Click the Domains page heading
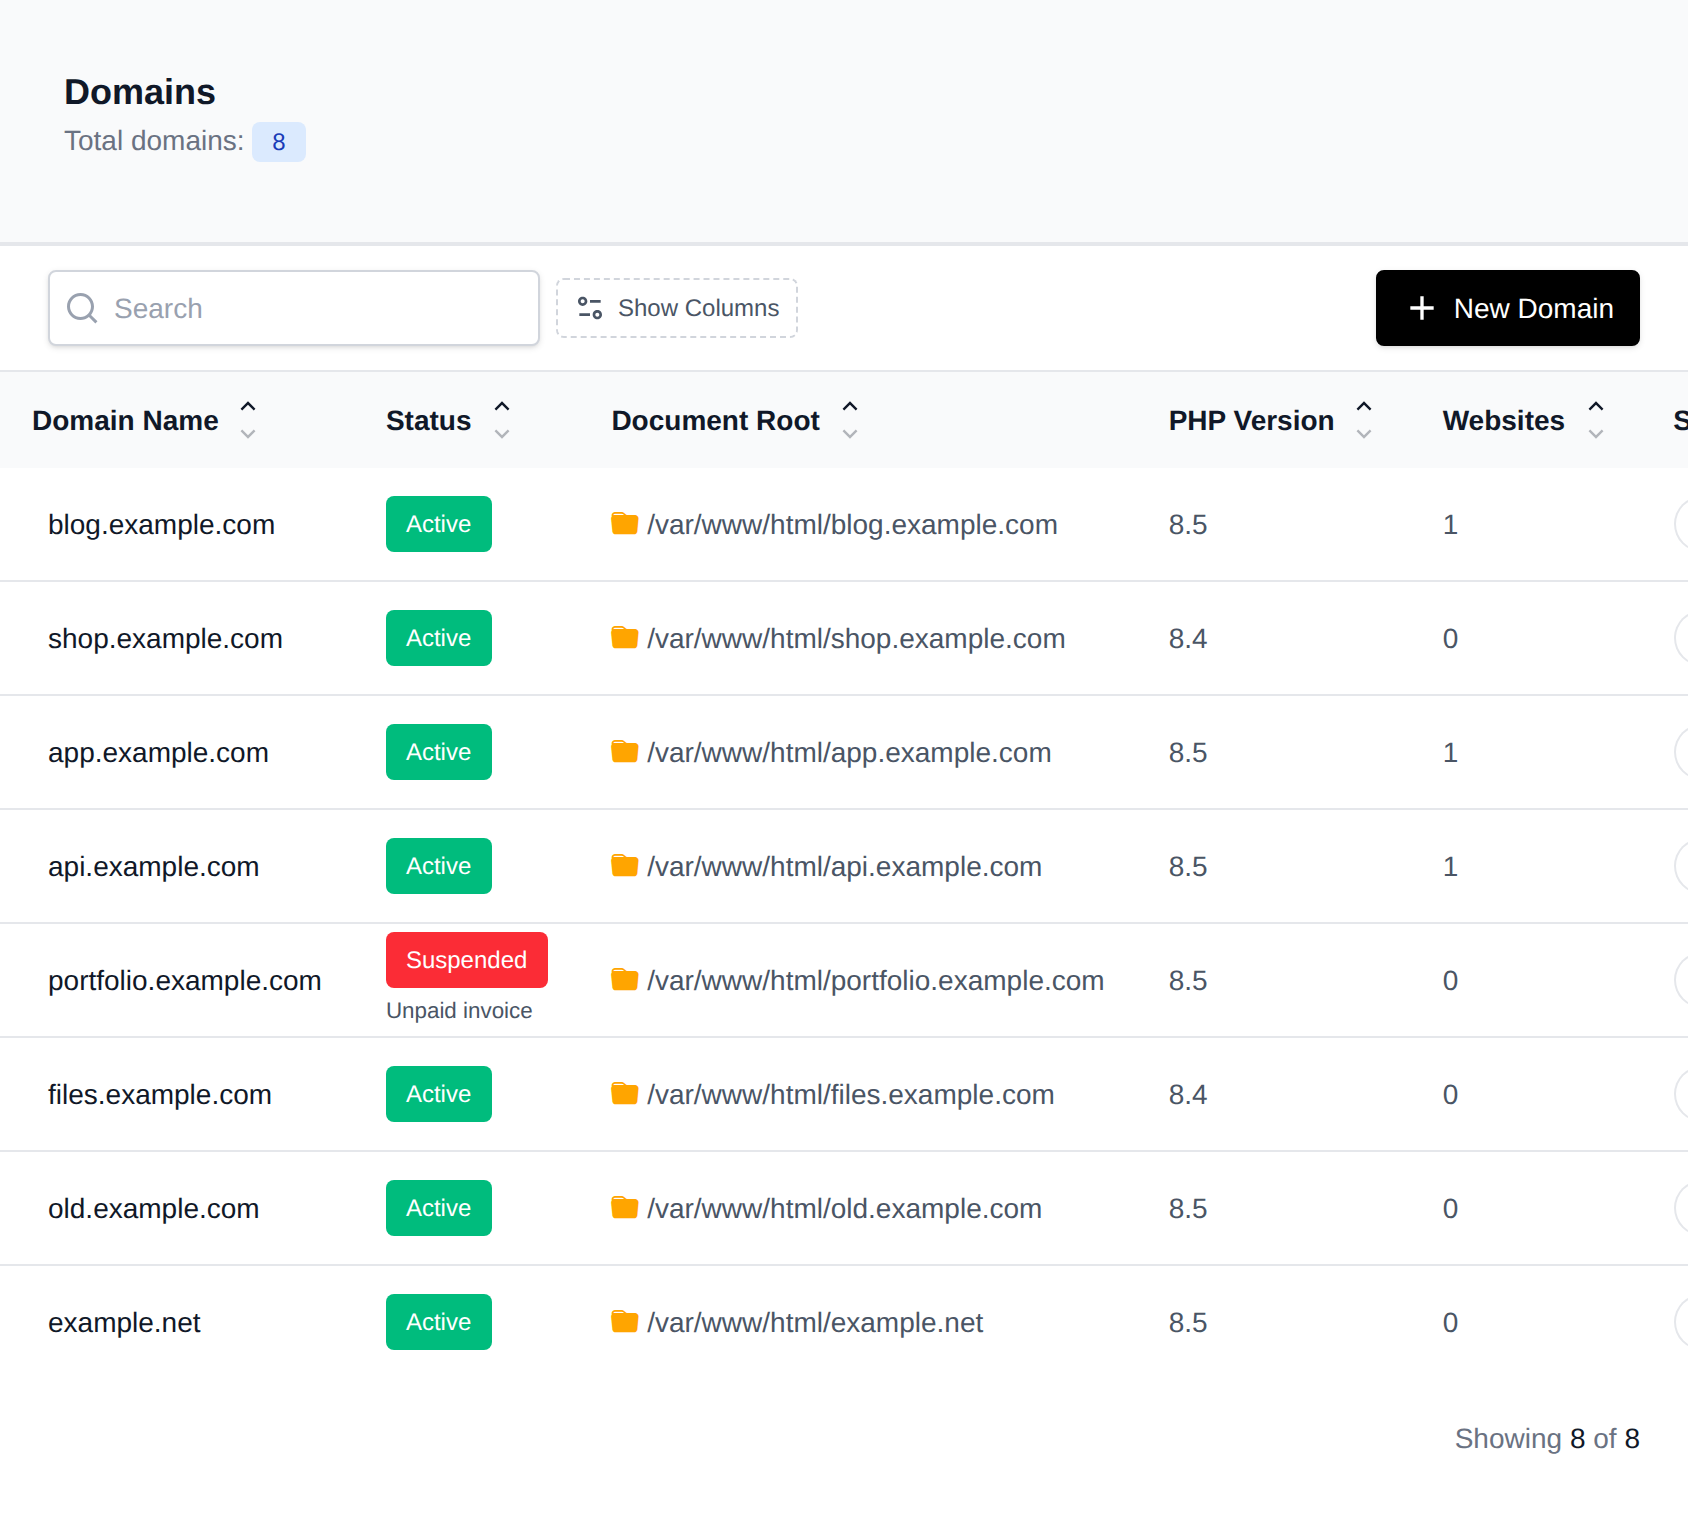The image size is (1688, 1518). [x=140, y=92]
